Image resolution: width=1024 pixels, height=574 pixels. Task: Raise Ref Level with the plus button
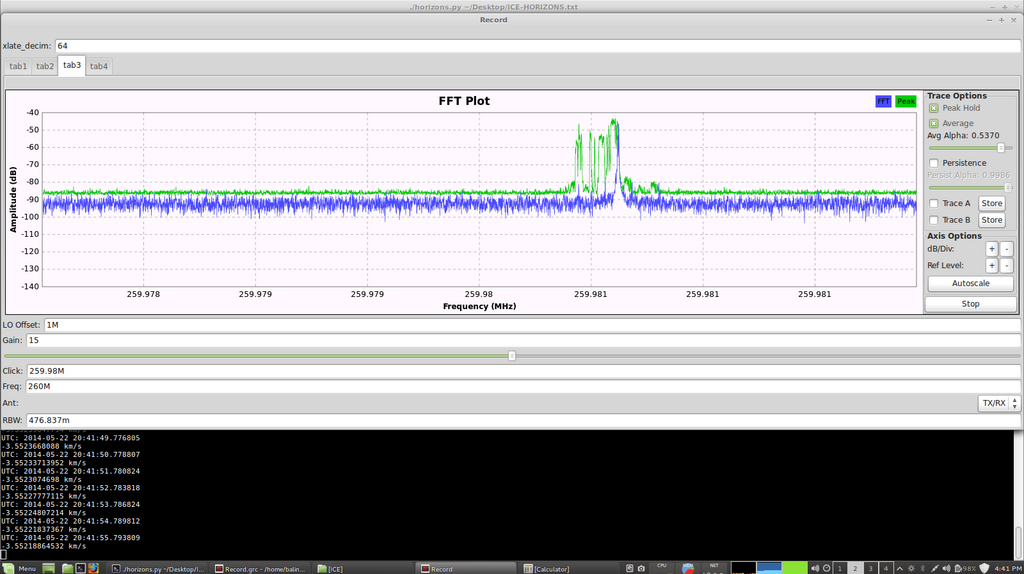click(991, 266)
